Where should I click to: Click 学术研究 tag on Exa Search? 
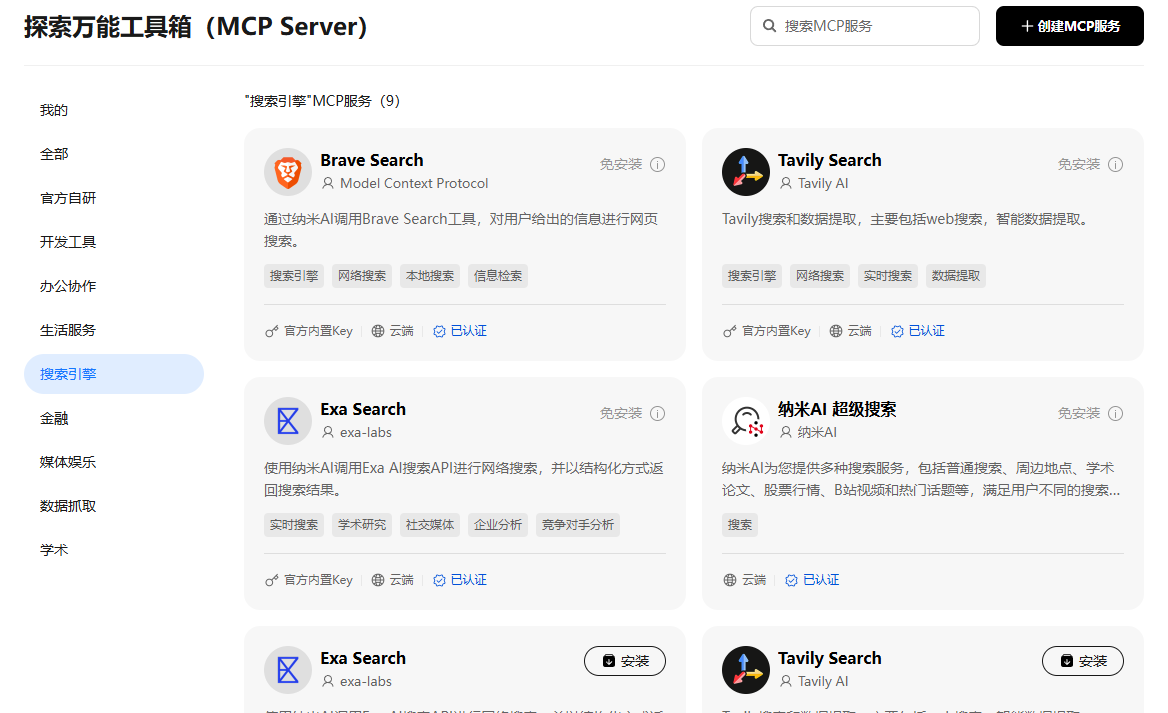coord(362,525)
